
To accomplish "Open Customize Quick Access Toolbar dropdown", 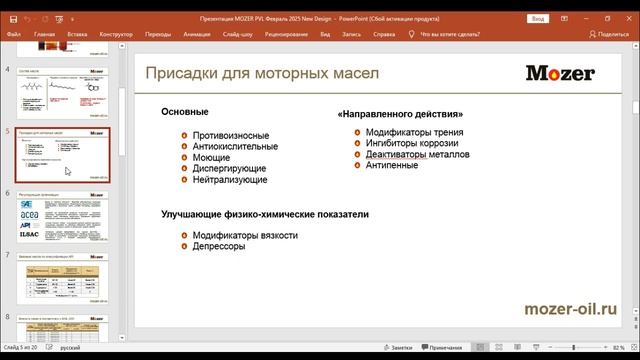I will (73, 19).
